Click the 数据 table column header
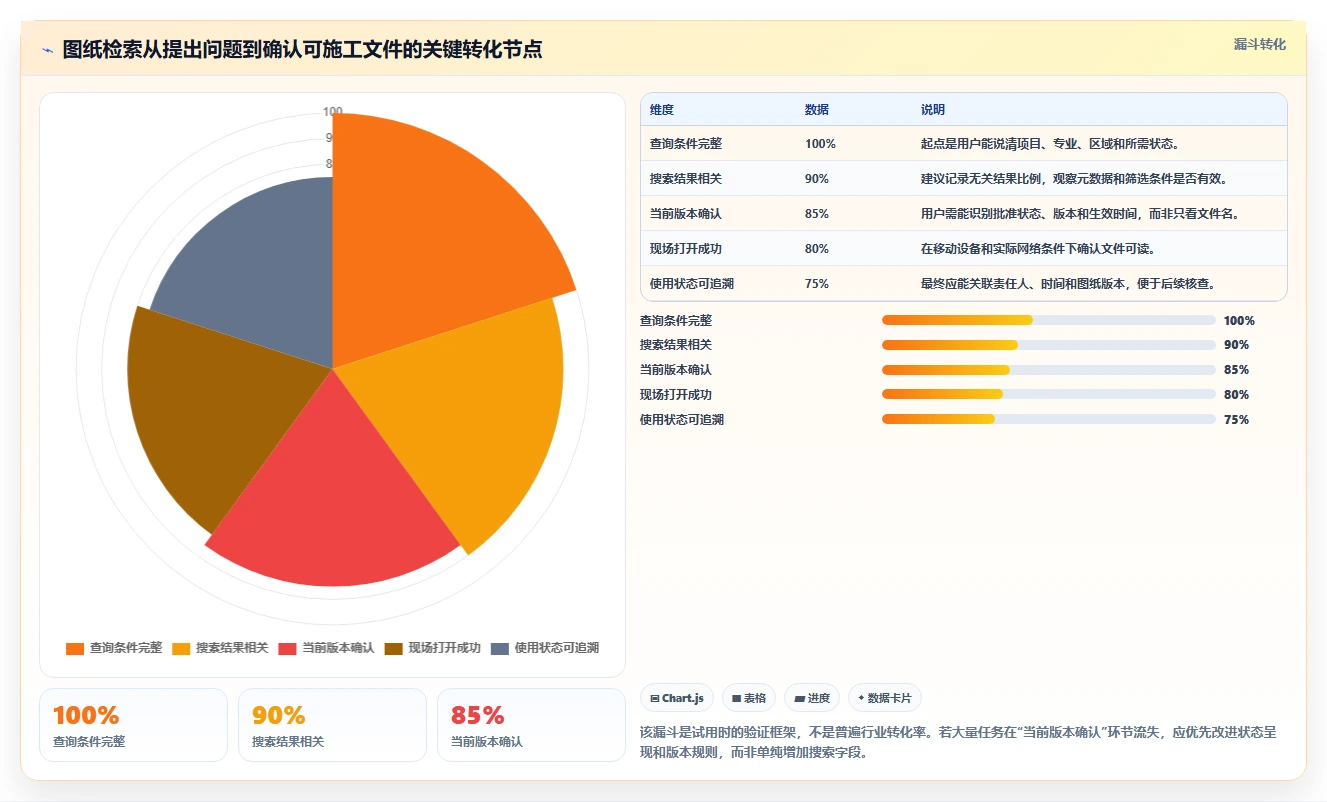1327x802 pixels. click(x=817, y=110)
